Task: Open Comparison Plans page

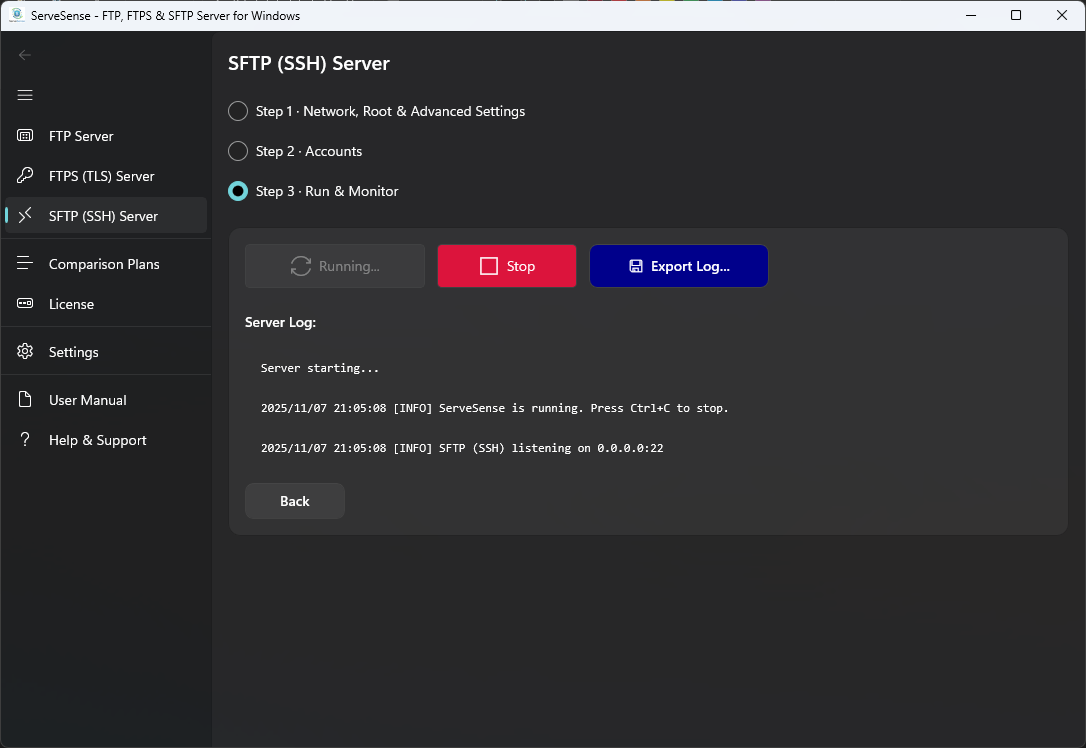Action: (106, 264)
